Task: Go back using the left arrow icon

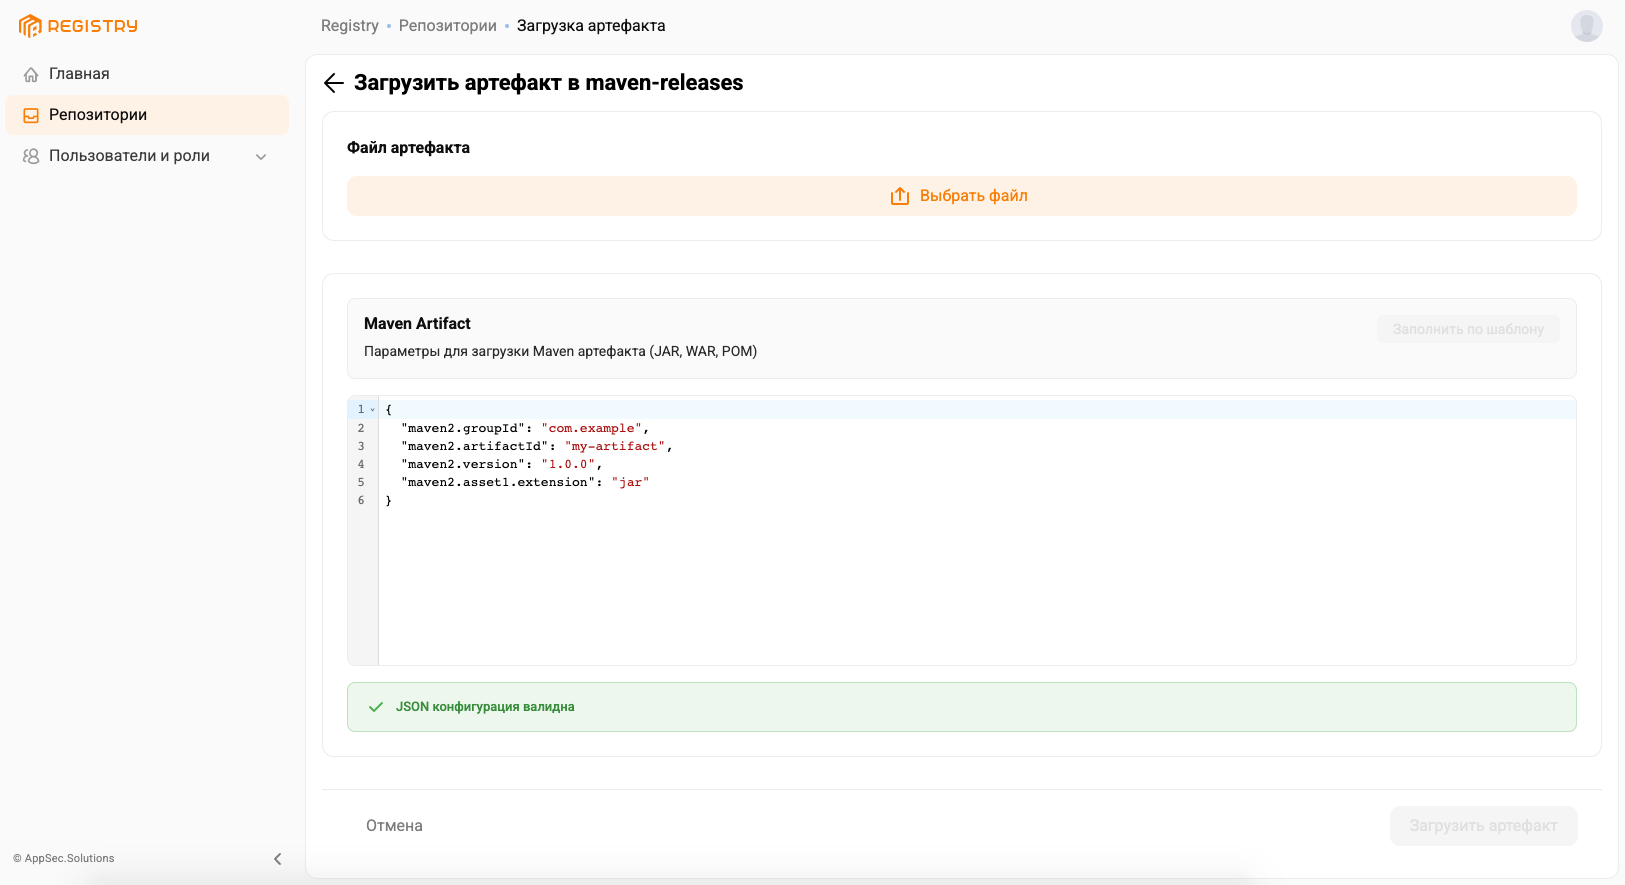Action: (x=334, y=83)
